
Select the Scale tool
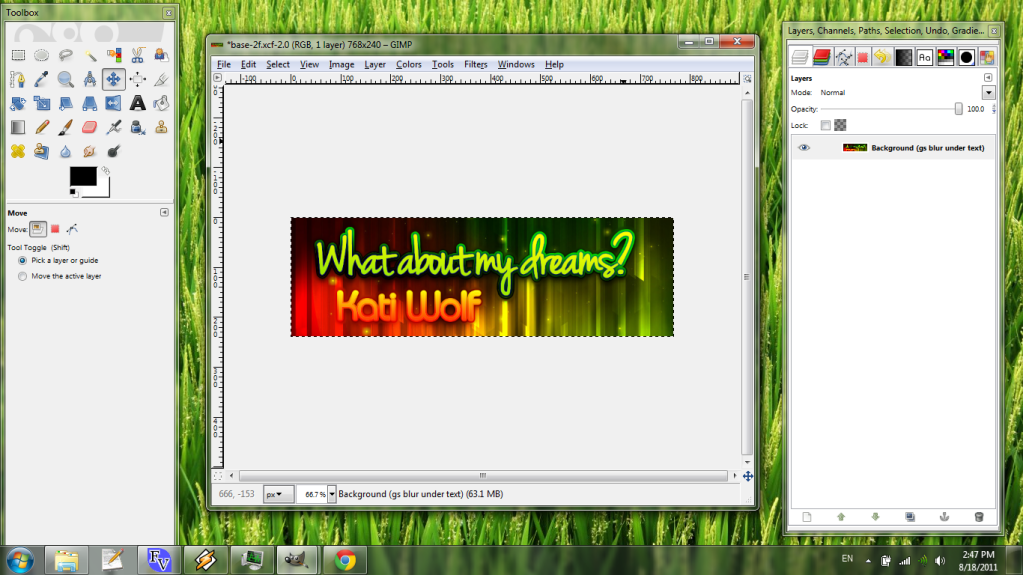41,103
